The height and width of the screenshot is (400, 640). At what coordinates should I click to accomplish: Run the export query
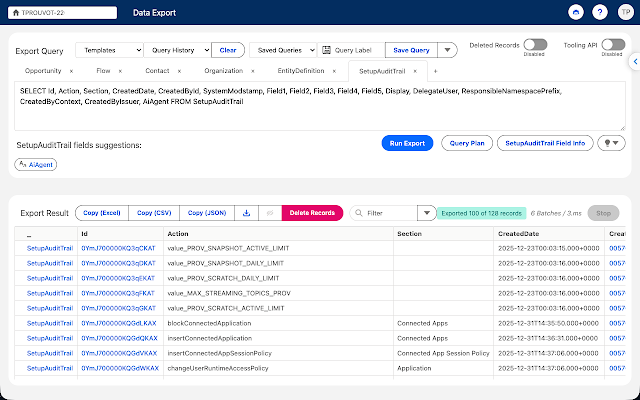(x=407, y=143)
